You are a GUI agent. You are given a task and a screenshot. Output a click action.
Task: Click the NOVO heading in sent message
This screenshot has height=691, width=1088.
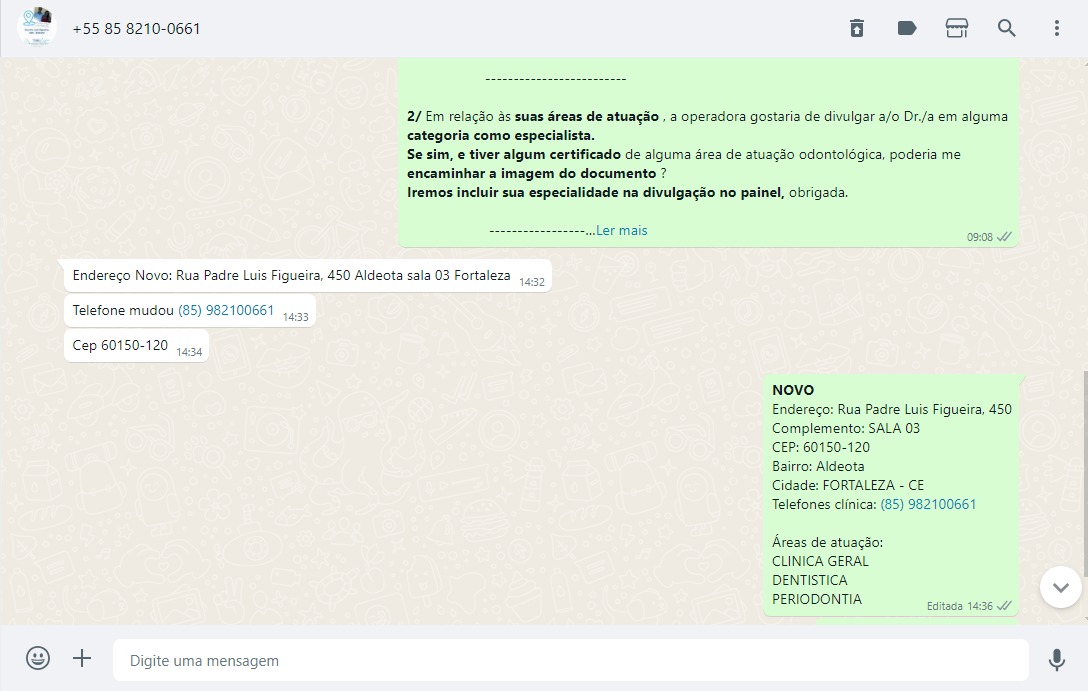tap(793, 390)
